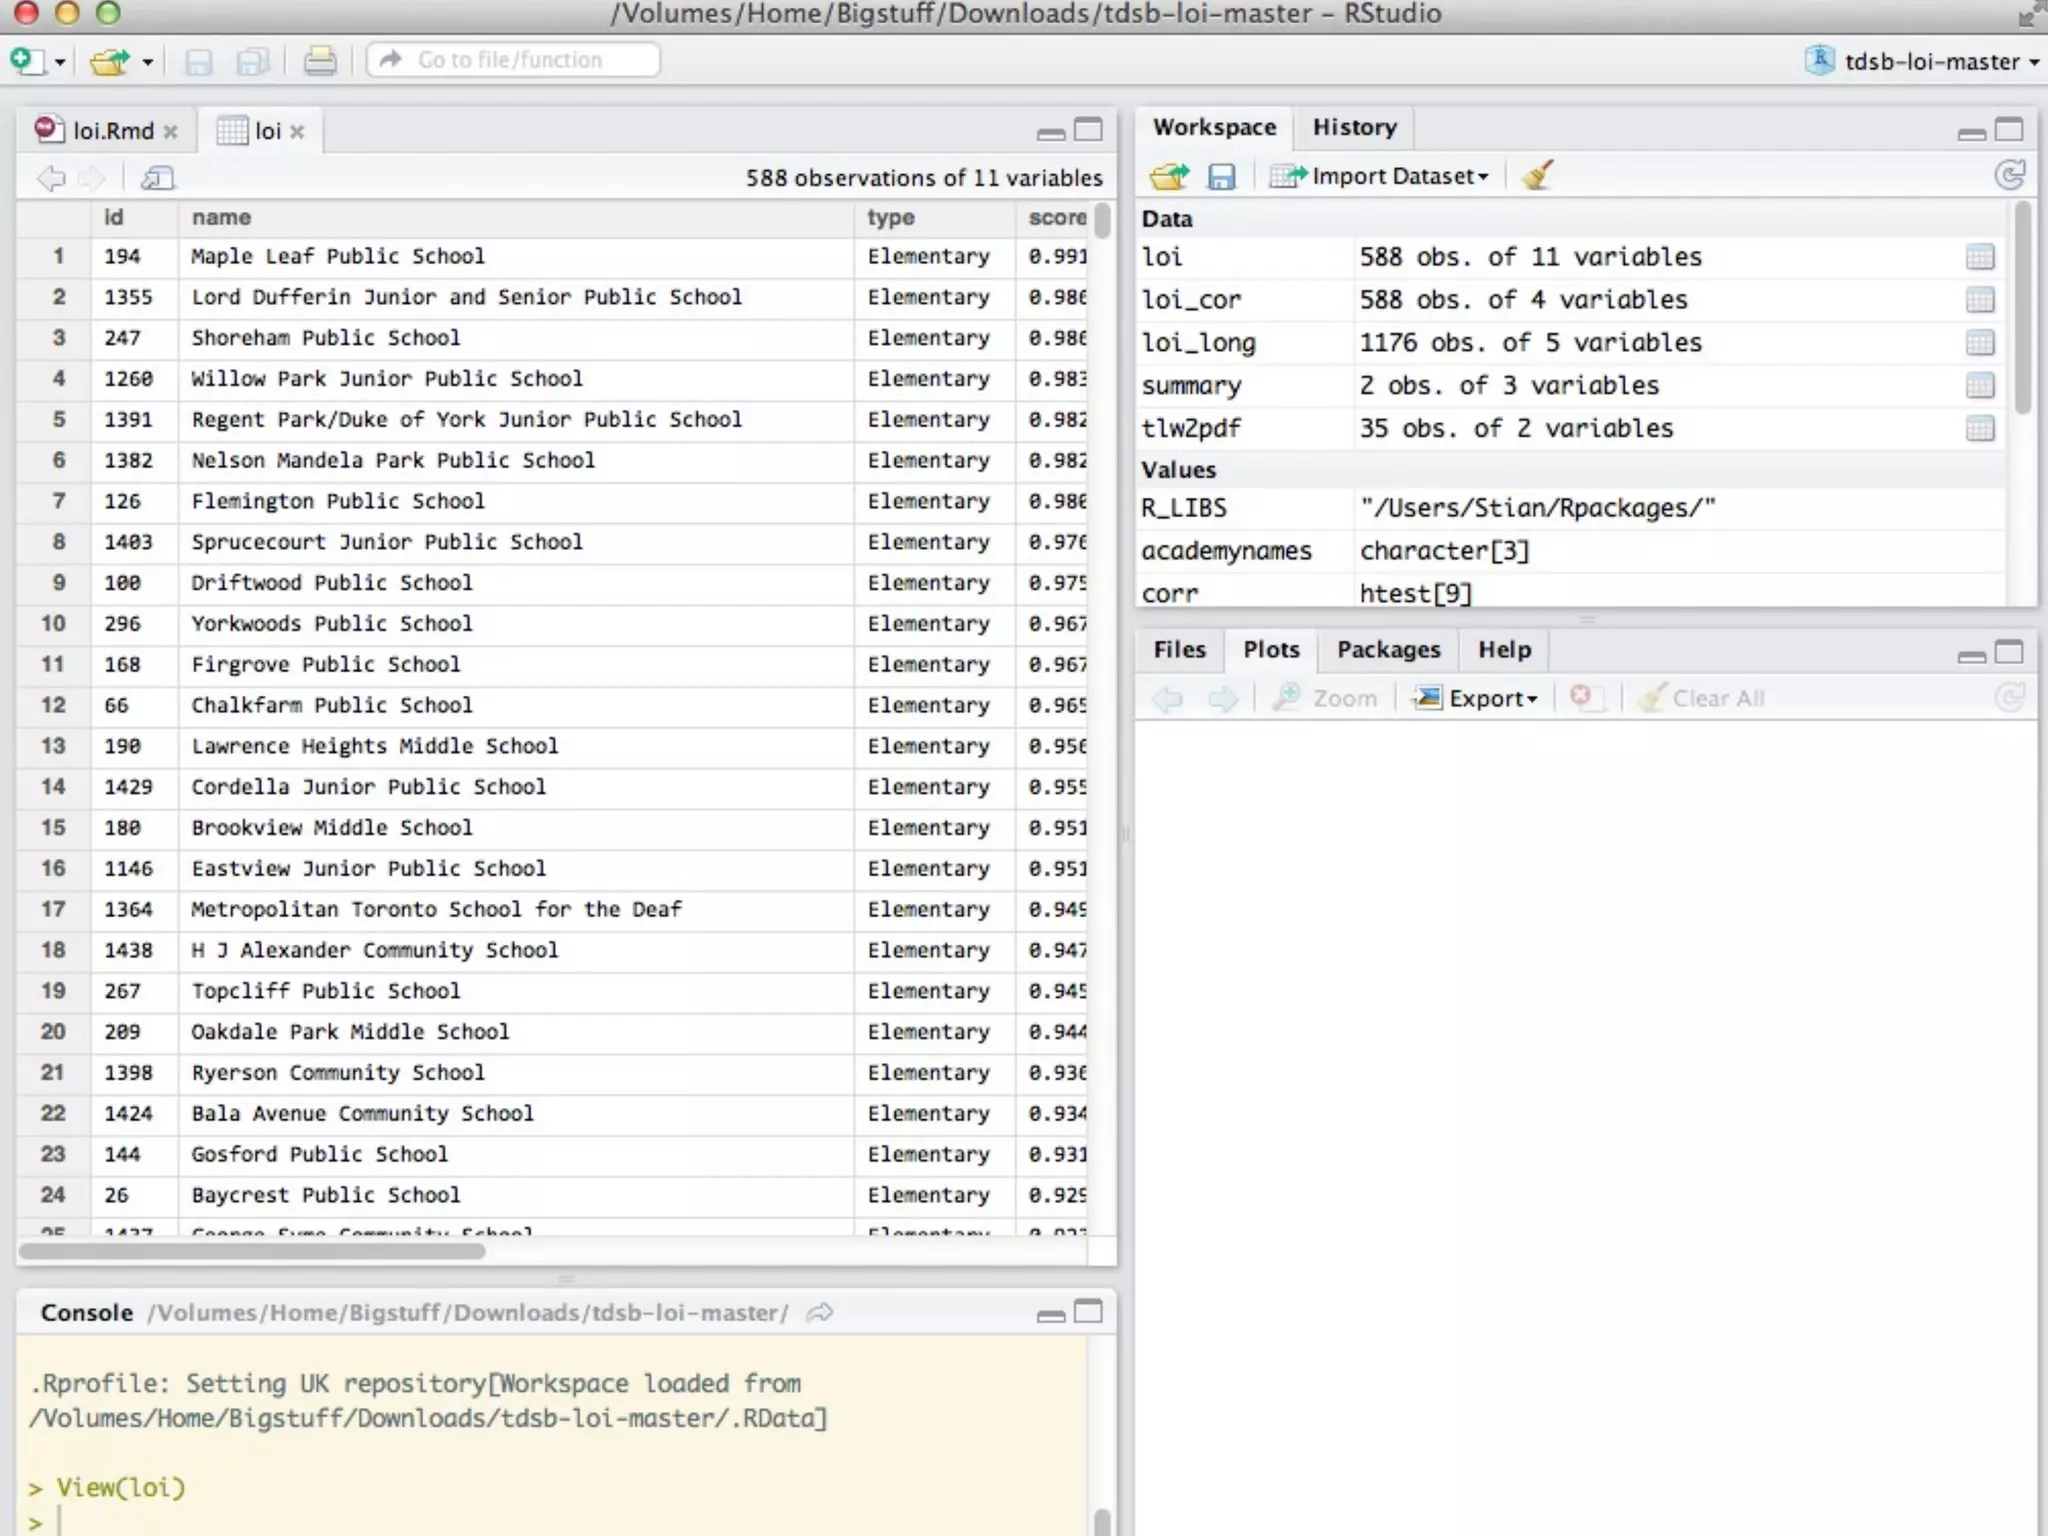Screen dimensions: 2048x1536
Task: Open the new file dropdown arrow
Action: point(60,62)
